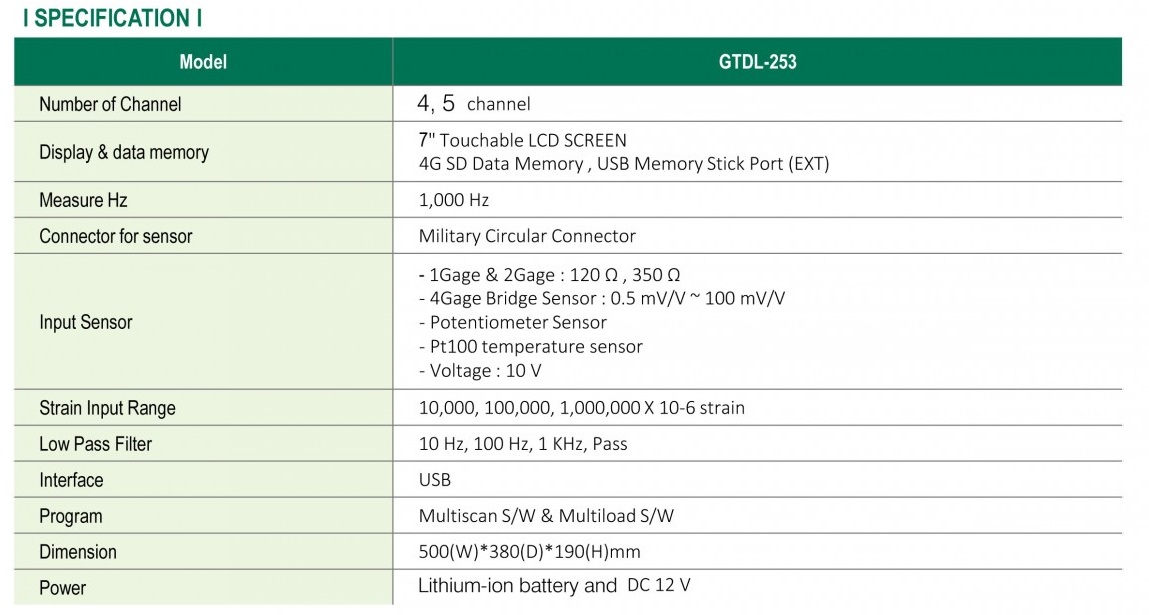Select the '4, 5 channel' value

pyautogui.click(x=473, y=103)
